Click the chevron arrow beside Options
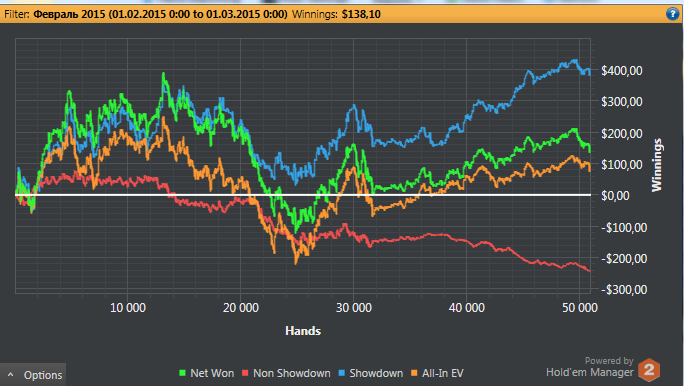 [x=10, y=375]
